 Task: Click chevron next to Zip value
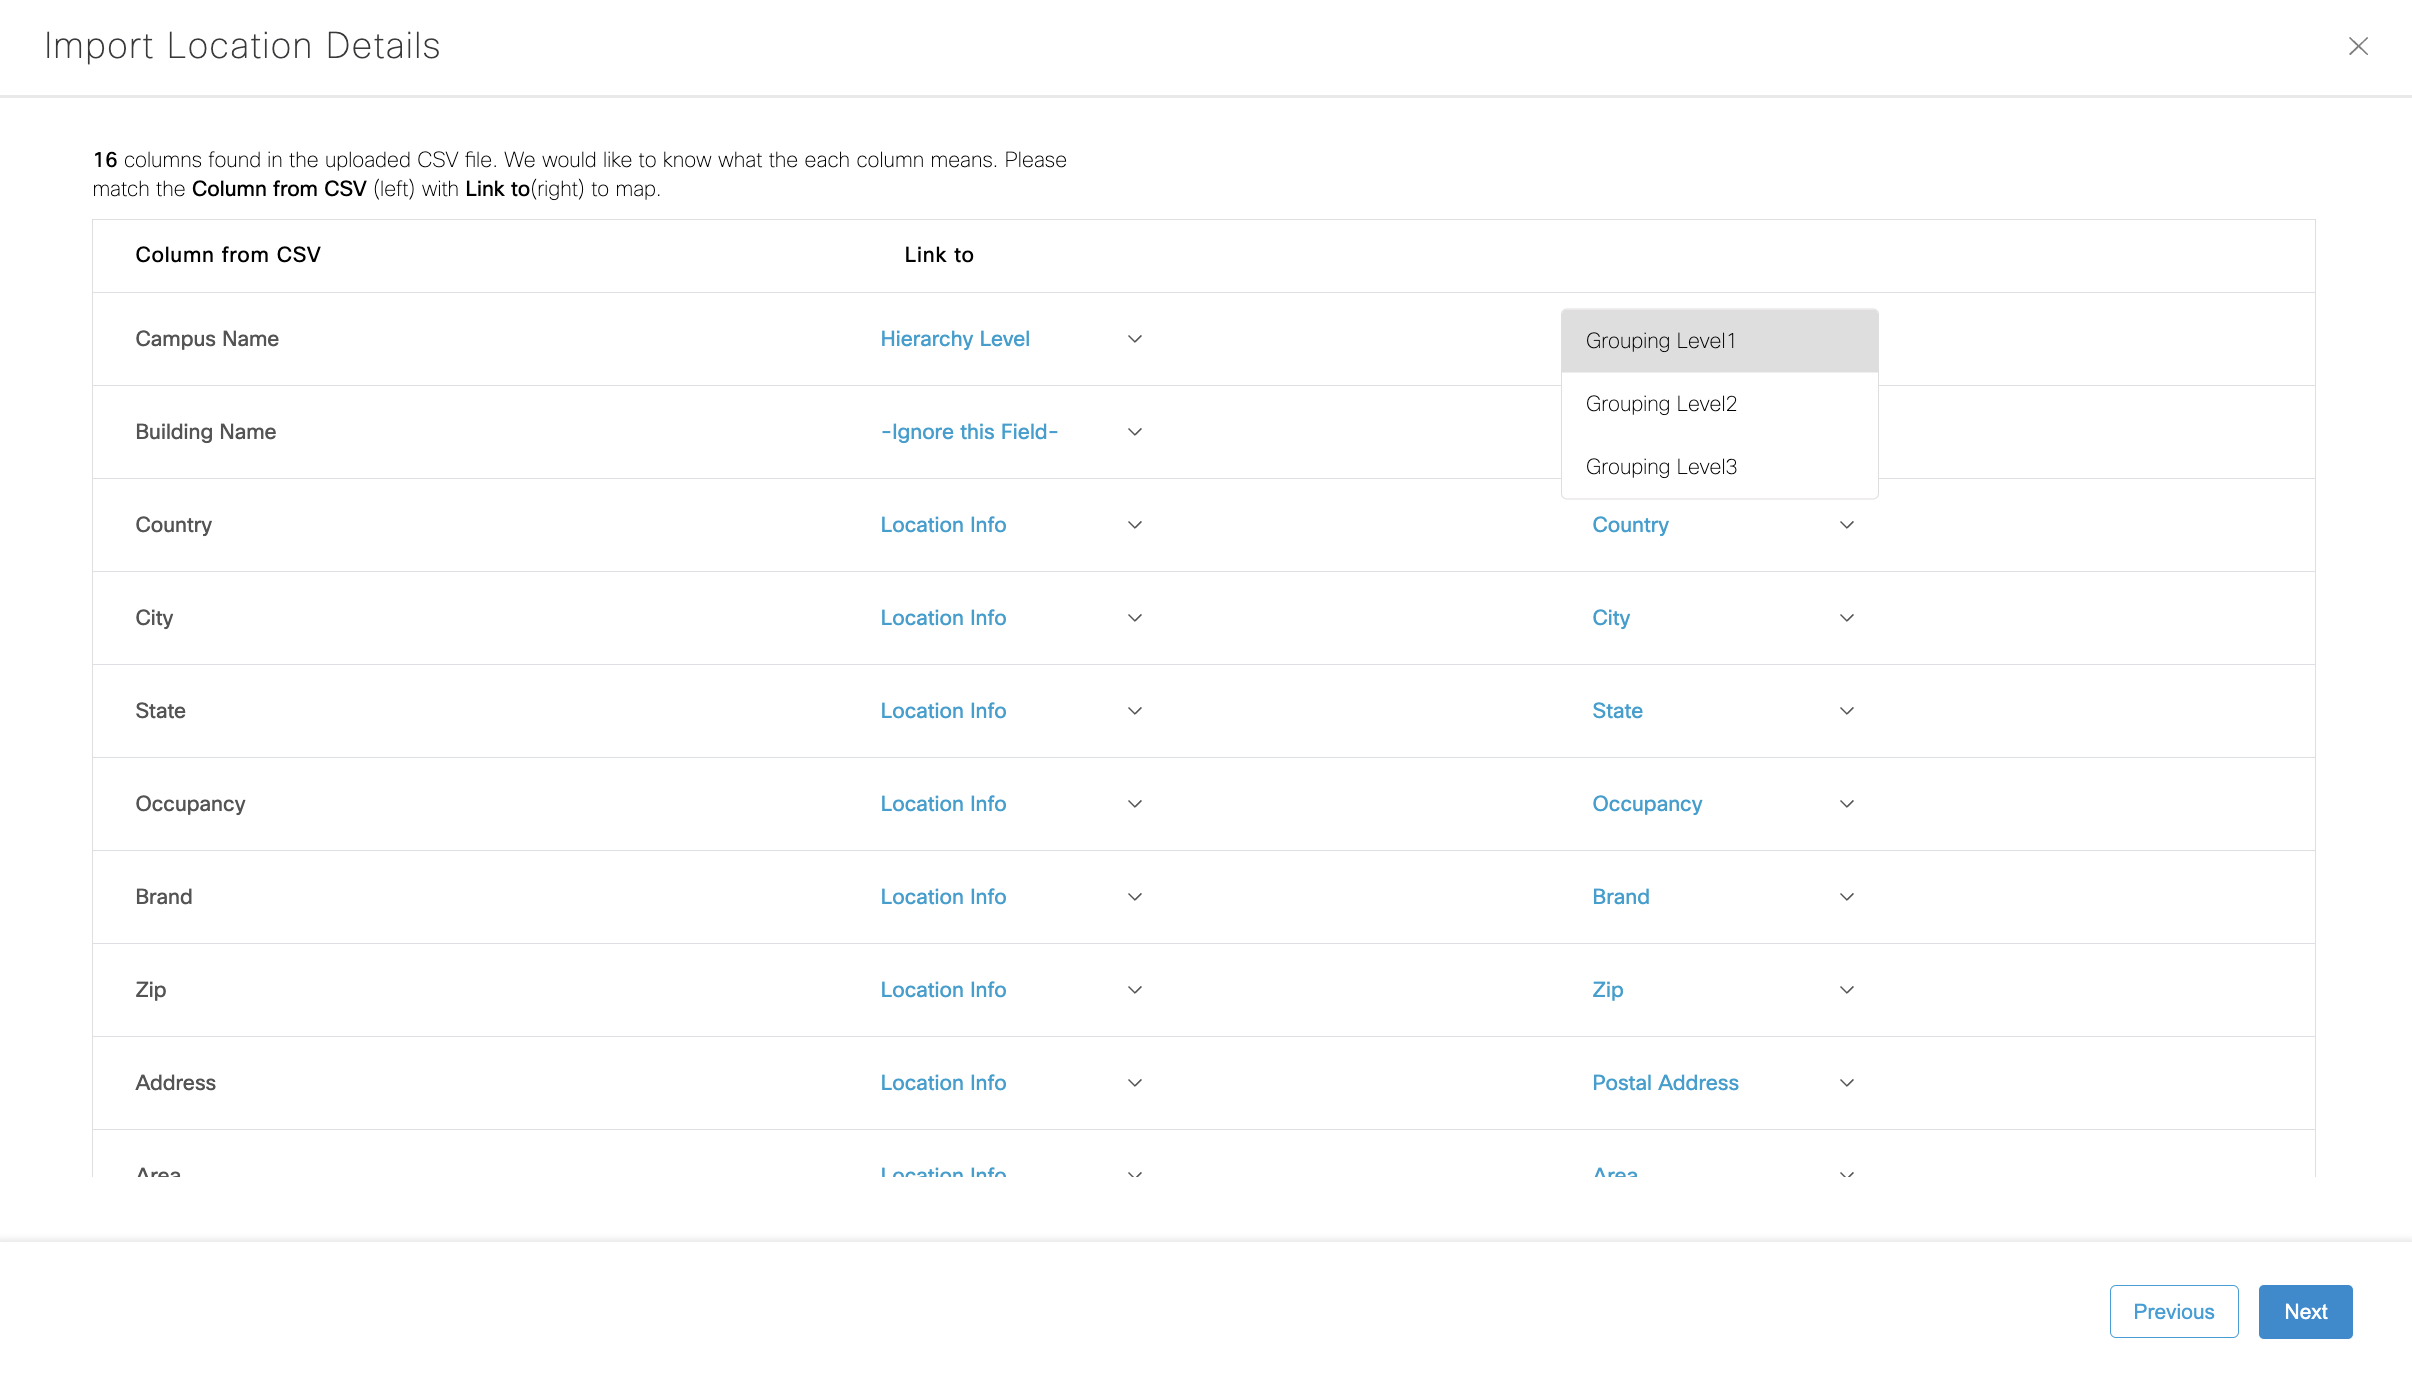[1847, 990]
